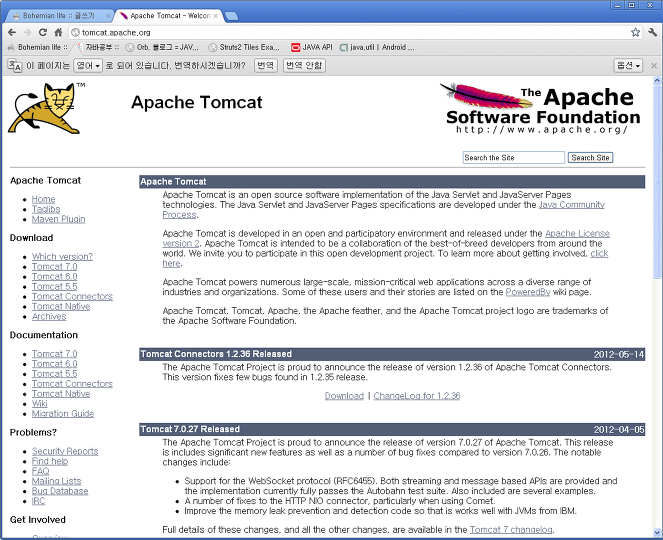Expand the language dropdown in translate bar

pos(88,66)
